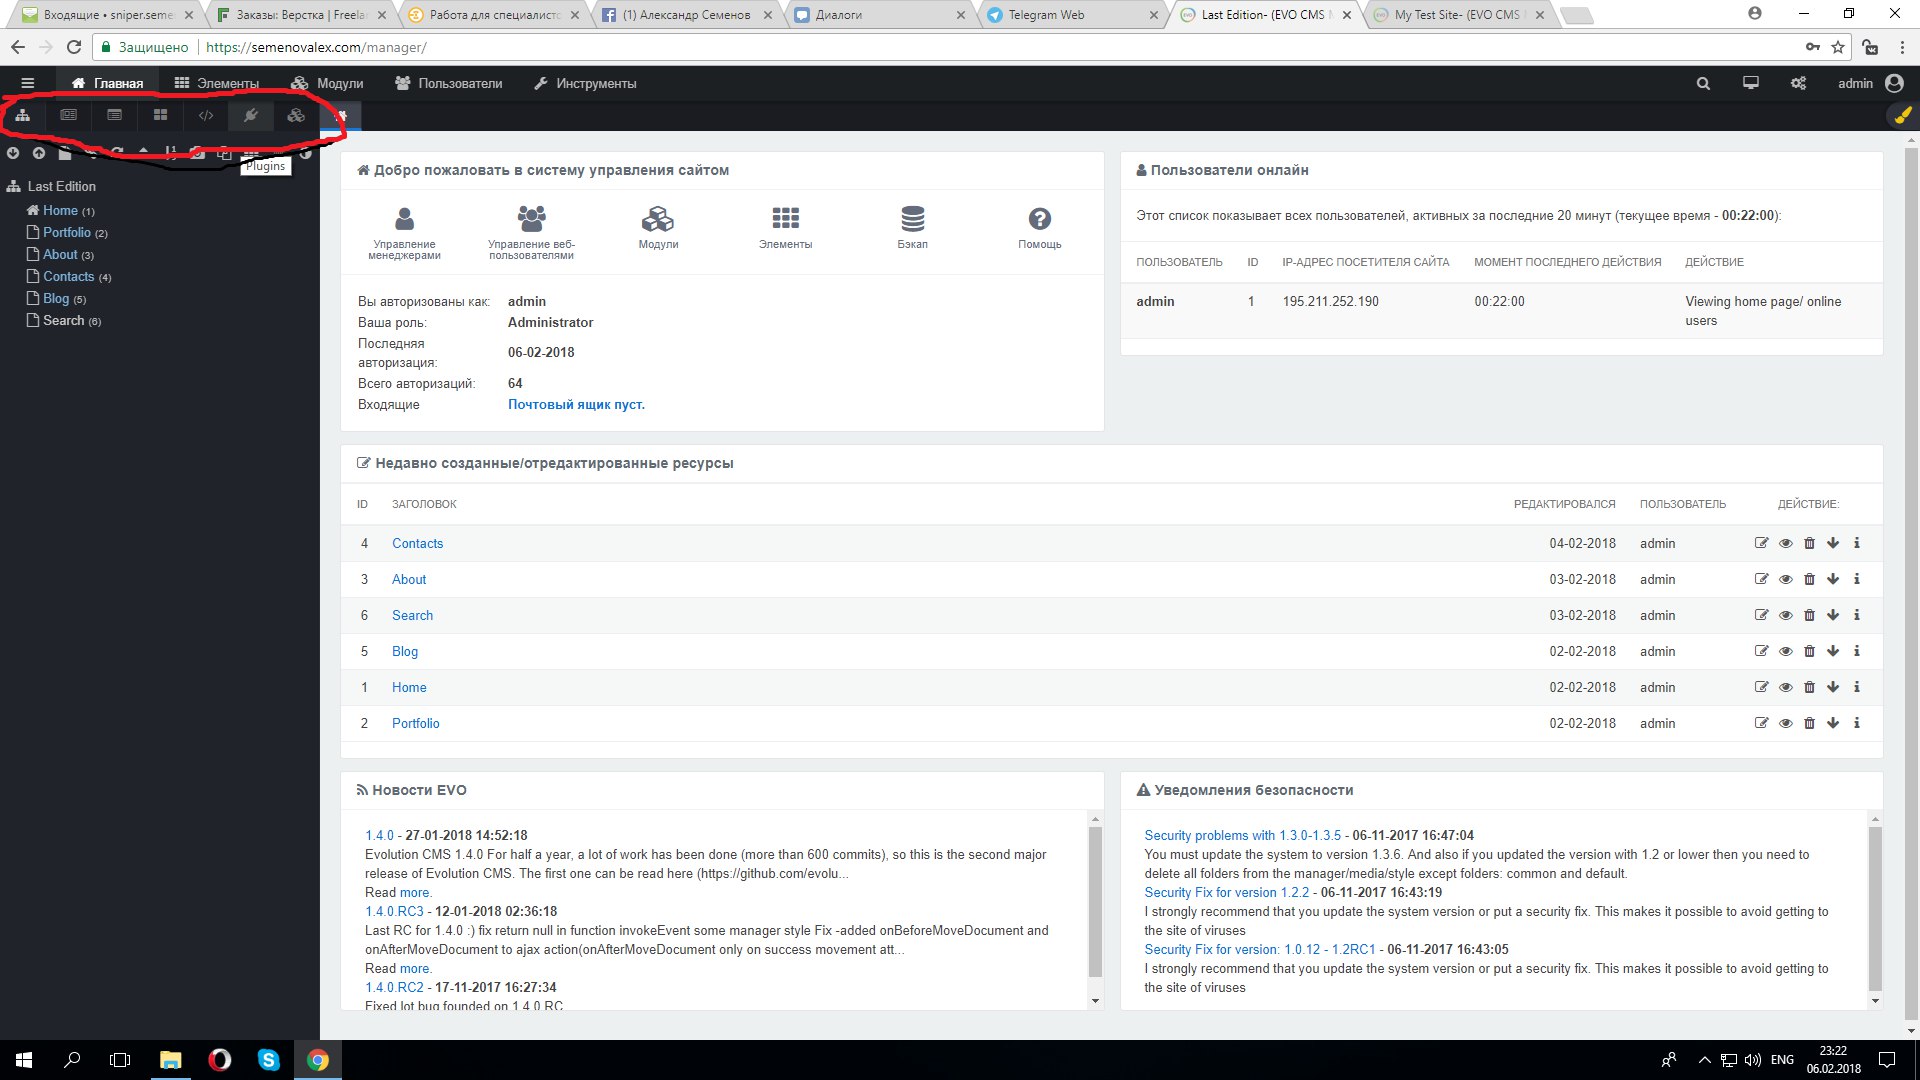Preview Home resource via eye icon
Viewport: 1920px width, 1080px height.
coord(1785,687)
